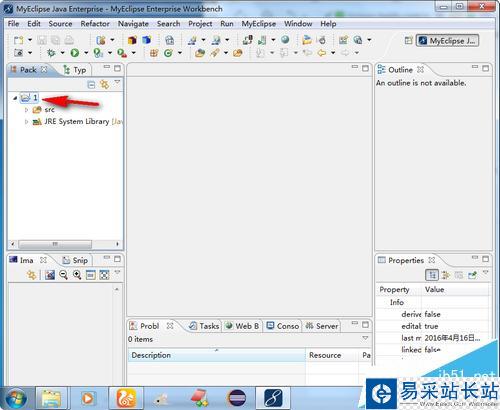Open Package Explorer view menu triangle
Viewport: 500px width, 410px height.
click(117, 82)
